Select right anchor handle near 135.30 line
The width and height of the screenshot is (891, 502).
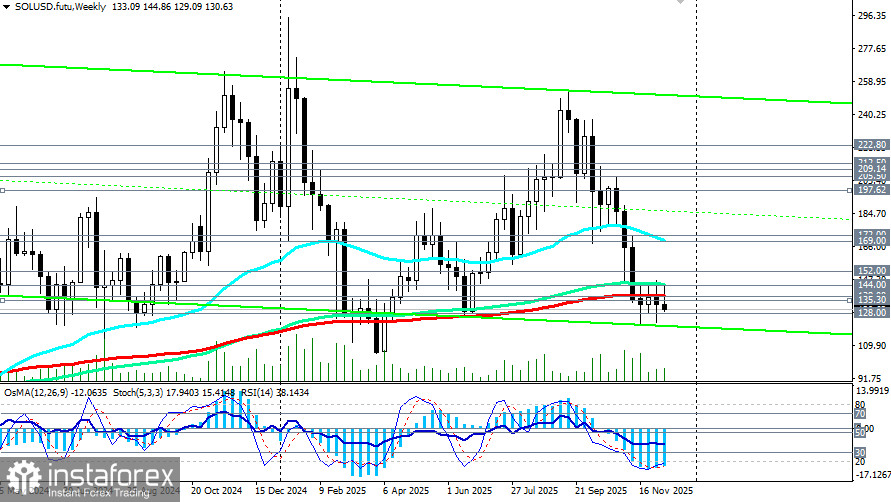(x=850, y=300)
